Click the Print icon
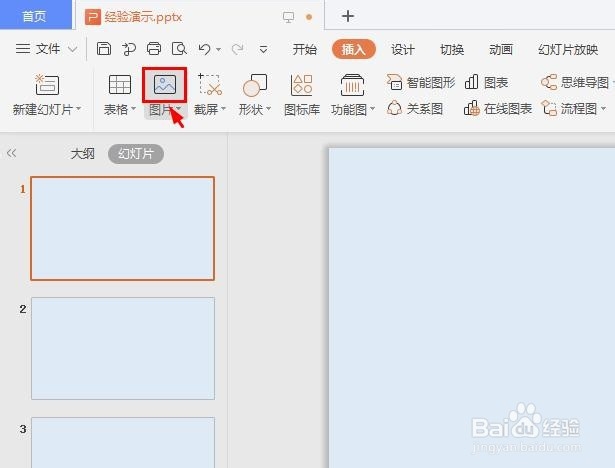The height and width of the screenshot is (468, 615). coord(154,49)
